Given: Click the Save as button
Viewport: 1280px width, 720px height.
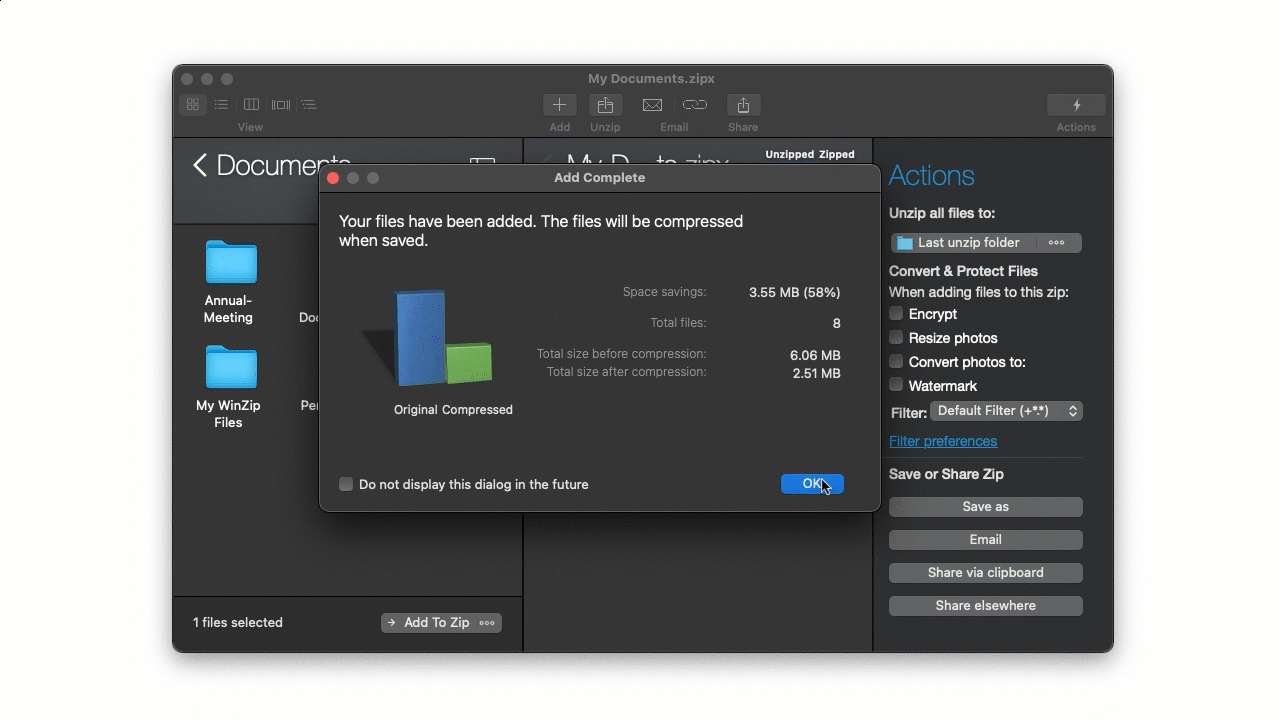Looking at the screenshot, I should [x=985, y=507].
